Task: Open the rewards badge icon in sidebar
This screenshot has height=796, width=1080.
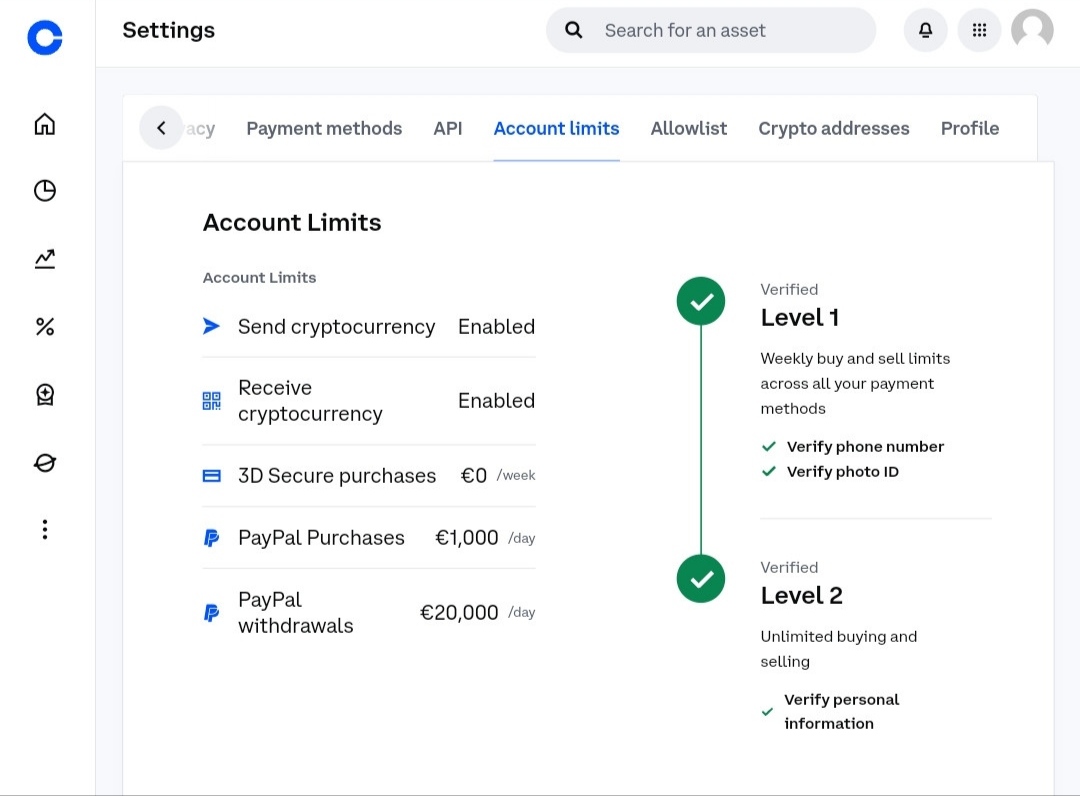Action: click(45, 395)
